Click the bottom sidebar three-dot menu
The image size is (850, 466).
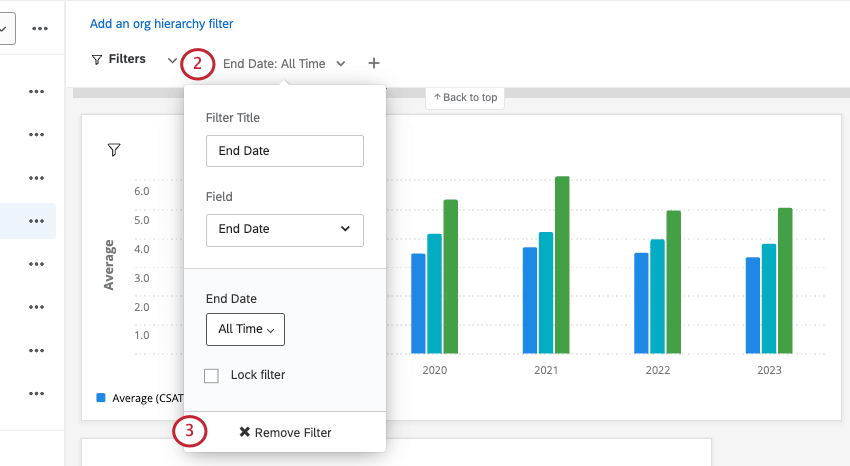pyautogui.click(x=37, y=394)
